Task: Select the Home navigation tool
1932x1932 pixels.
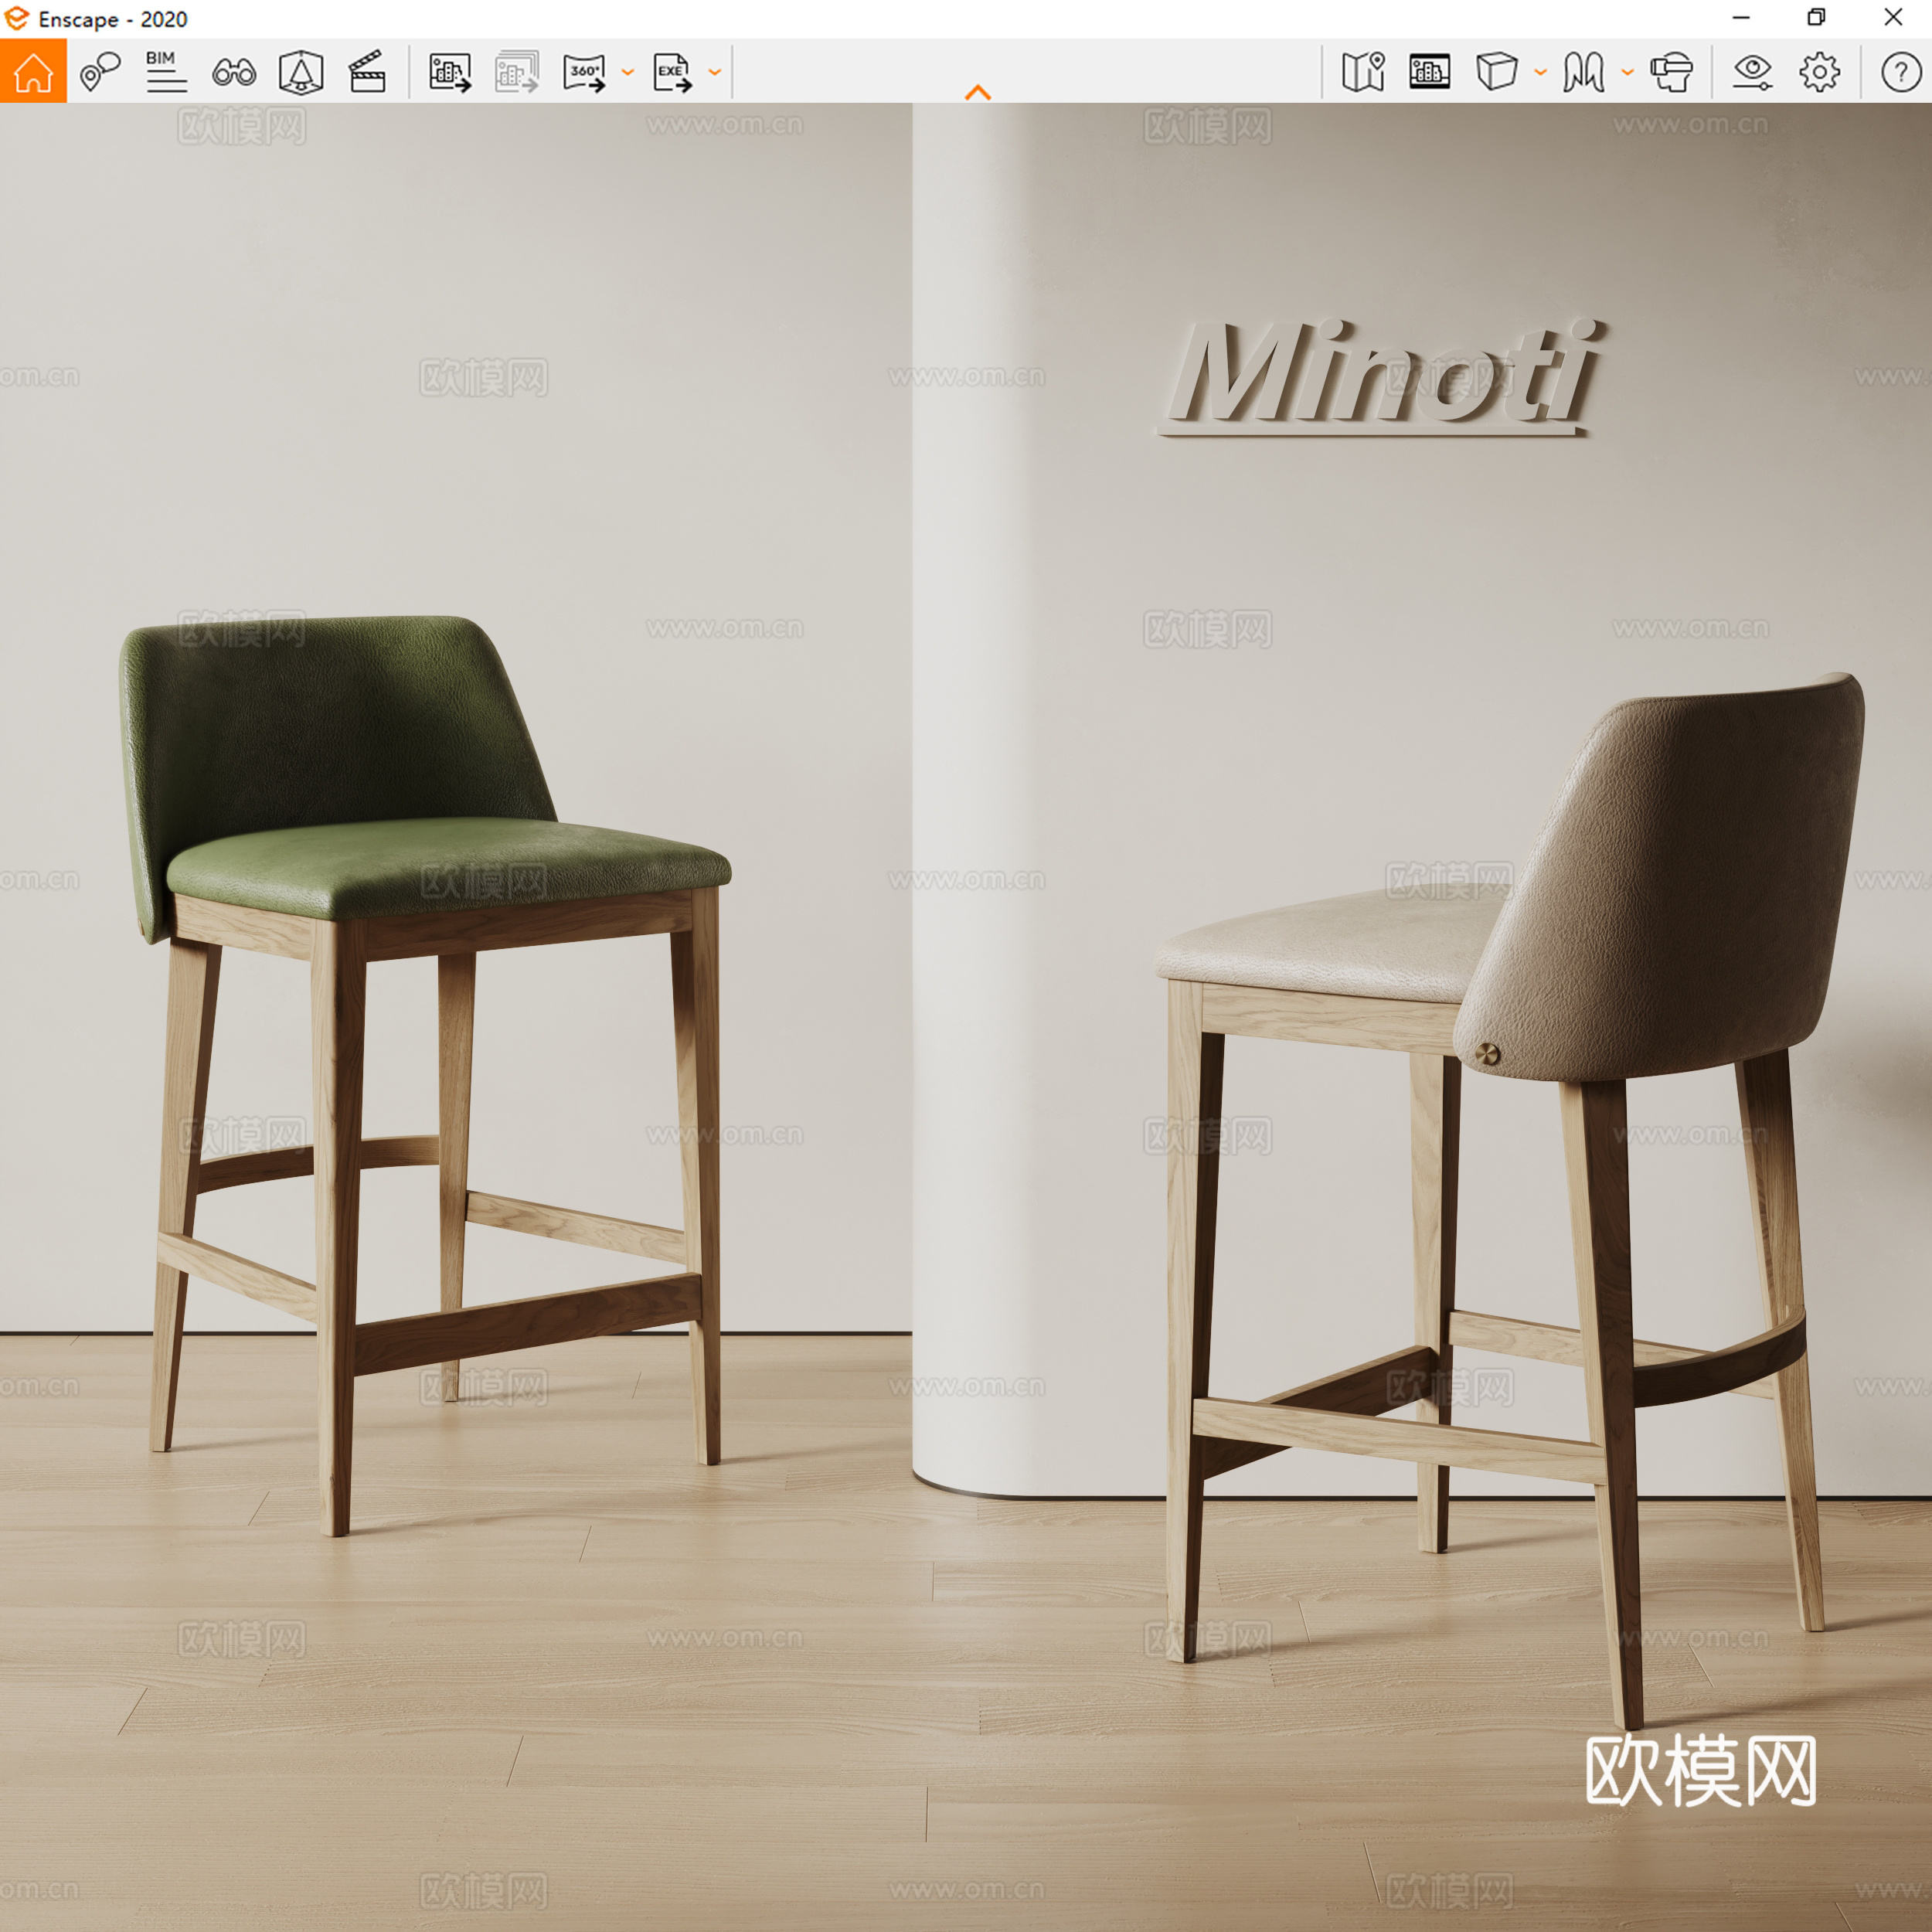Action: pyautogui.click(x=35, y=72)
